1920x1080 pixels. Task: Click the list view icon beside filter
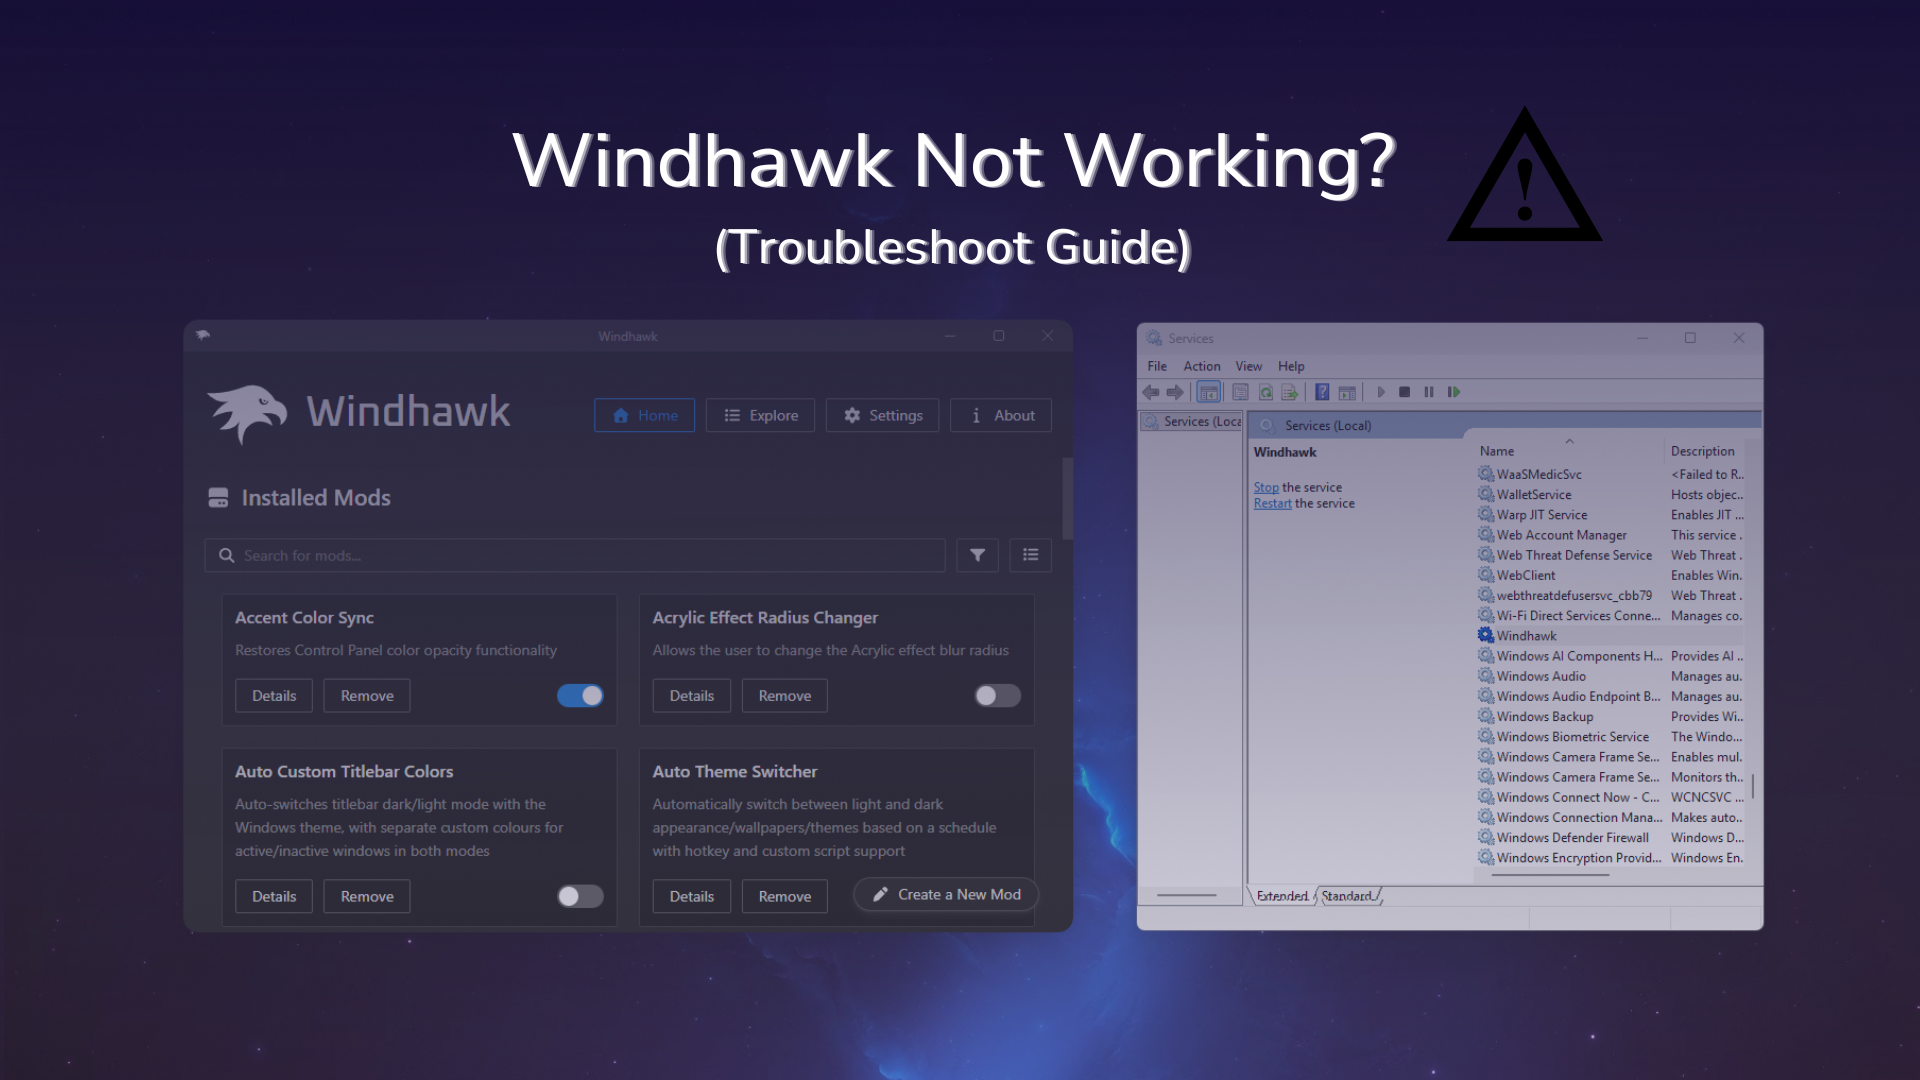pyautogui.click(x=1030, y=555)
